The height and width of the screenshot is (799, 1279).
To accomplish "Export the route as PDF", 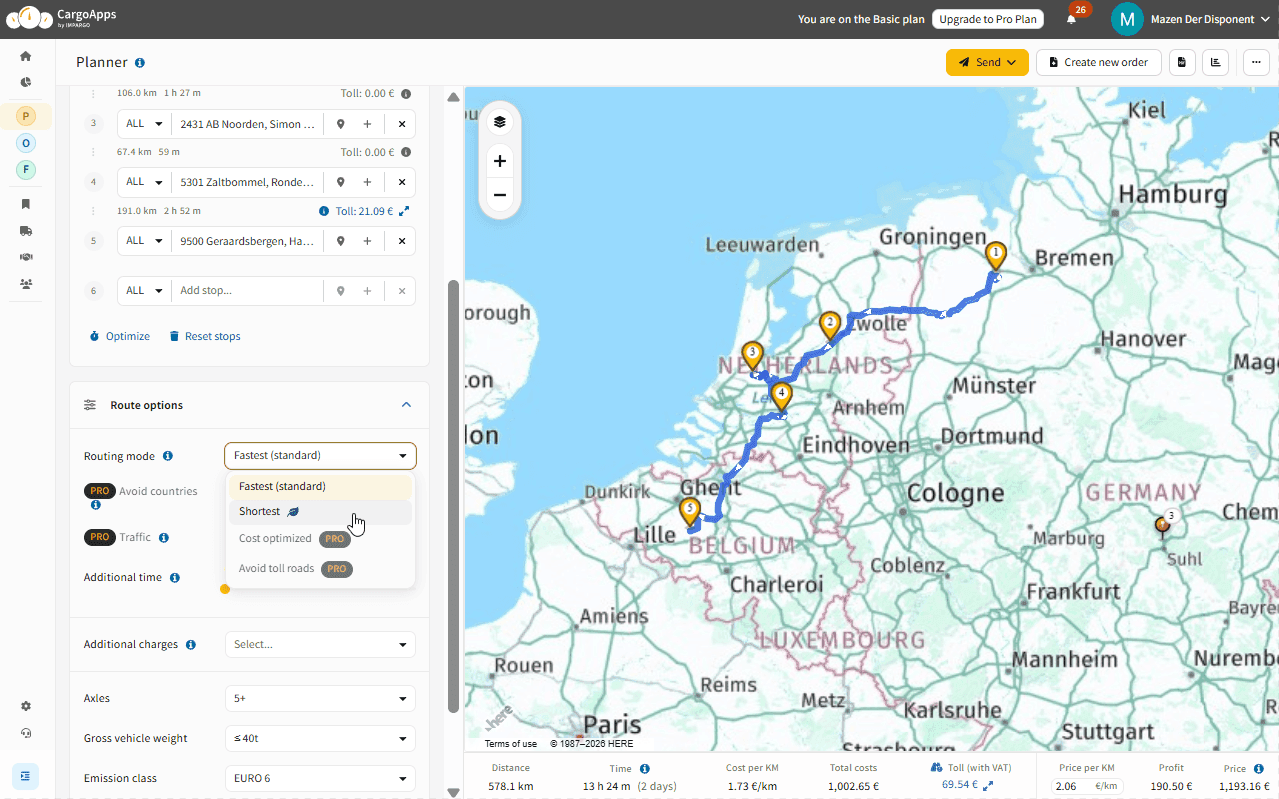I will (1181, 62).
